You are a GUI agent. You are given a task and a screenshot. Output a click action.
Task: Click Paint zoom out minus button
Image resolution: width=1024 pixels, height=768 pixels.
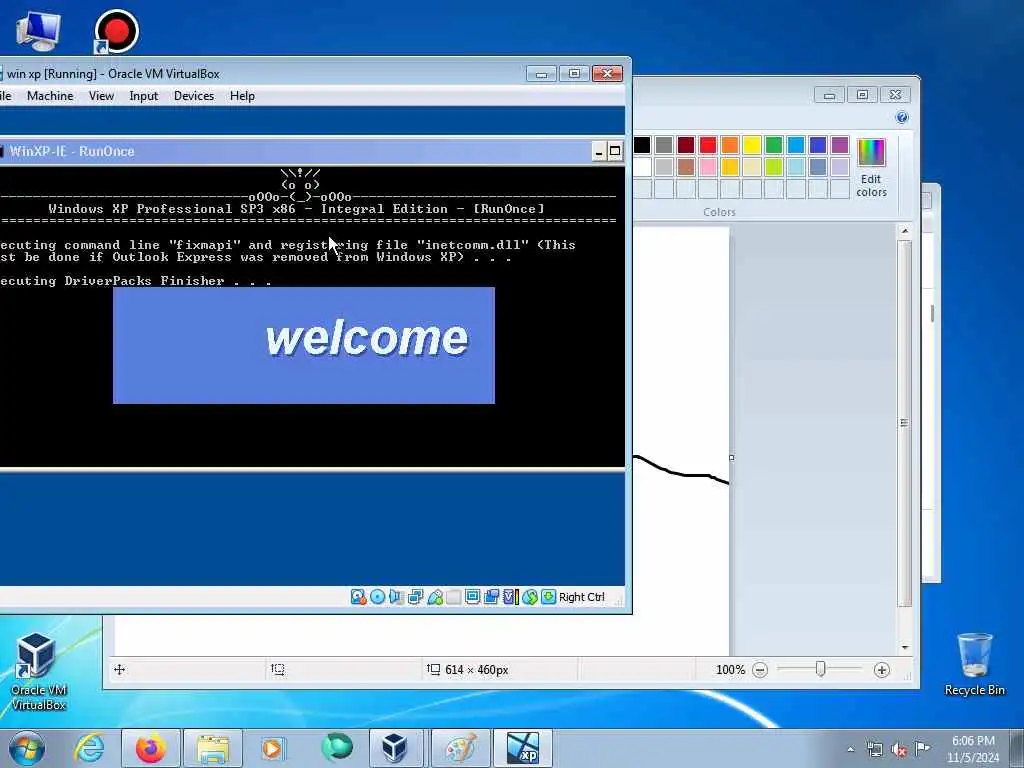pos(760,670)
